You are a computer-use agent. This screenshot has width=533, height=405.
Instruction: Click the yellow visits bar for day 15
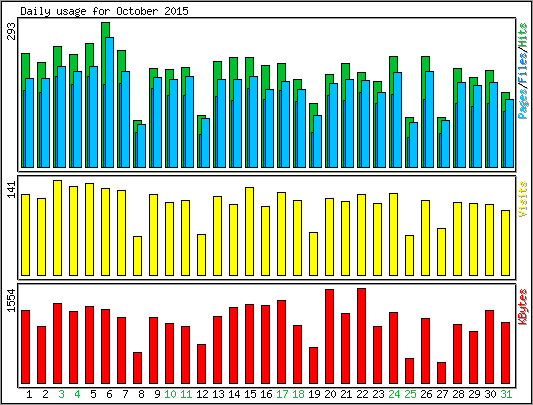(x=250, y=231)
